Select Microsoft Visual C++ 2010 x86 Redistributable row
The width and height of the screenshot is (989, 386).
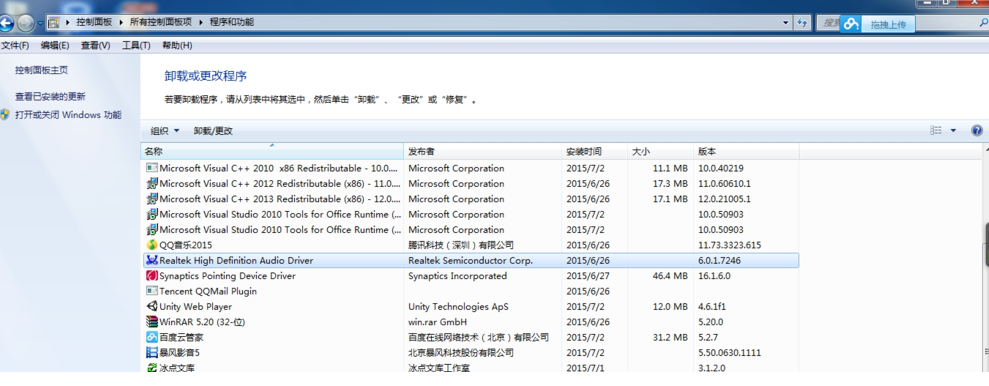tap(471, 168)
